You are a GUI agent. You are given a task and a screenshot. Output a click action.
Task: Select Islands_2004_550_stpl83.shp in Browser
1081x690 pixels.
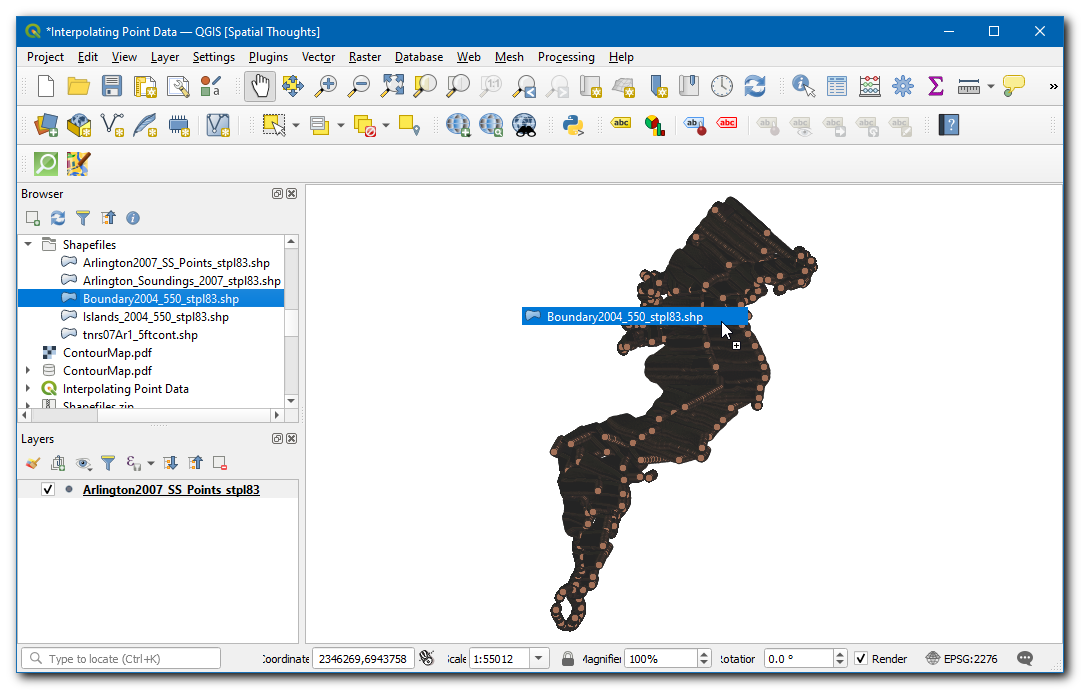[155, 317]
